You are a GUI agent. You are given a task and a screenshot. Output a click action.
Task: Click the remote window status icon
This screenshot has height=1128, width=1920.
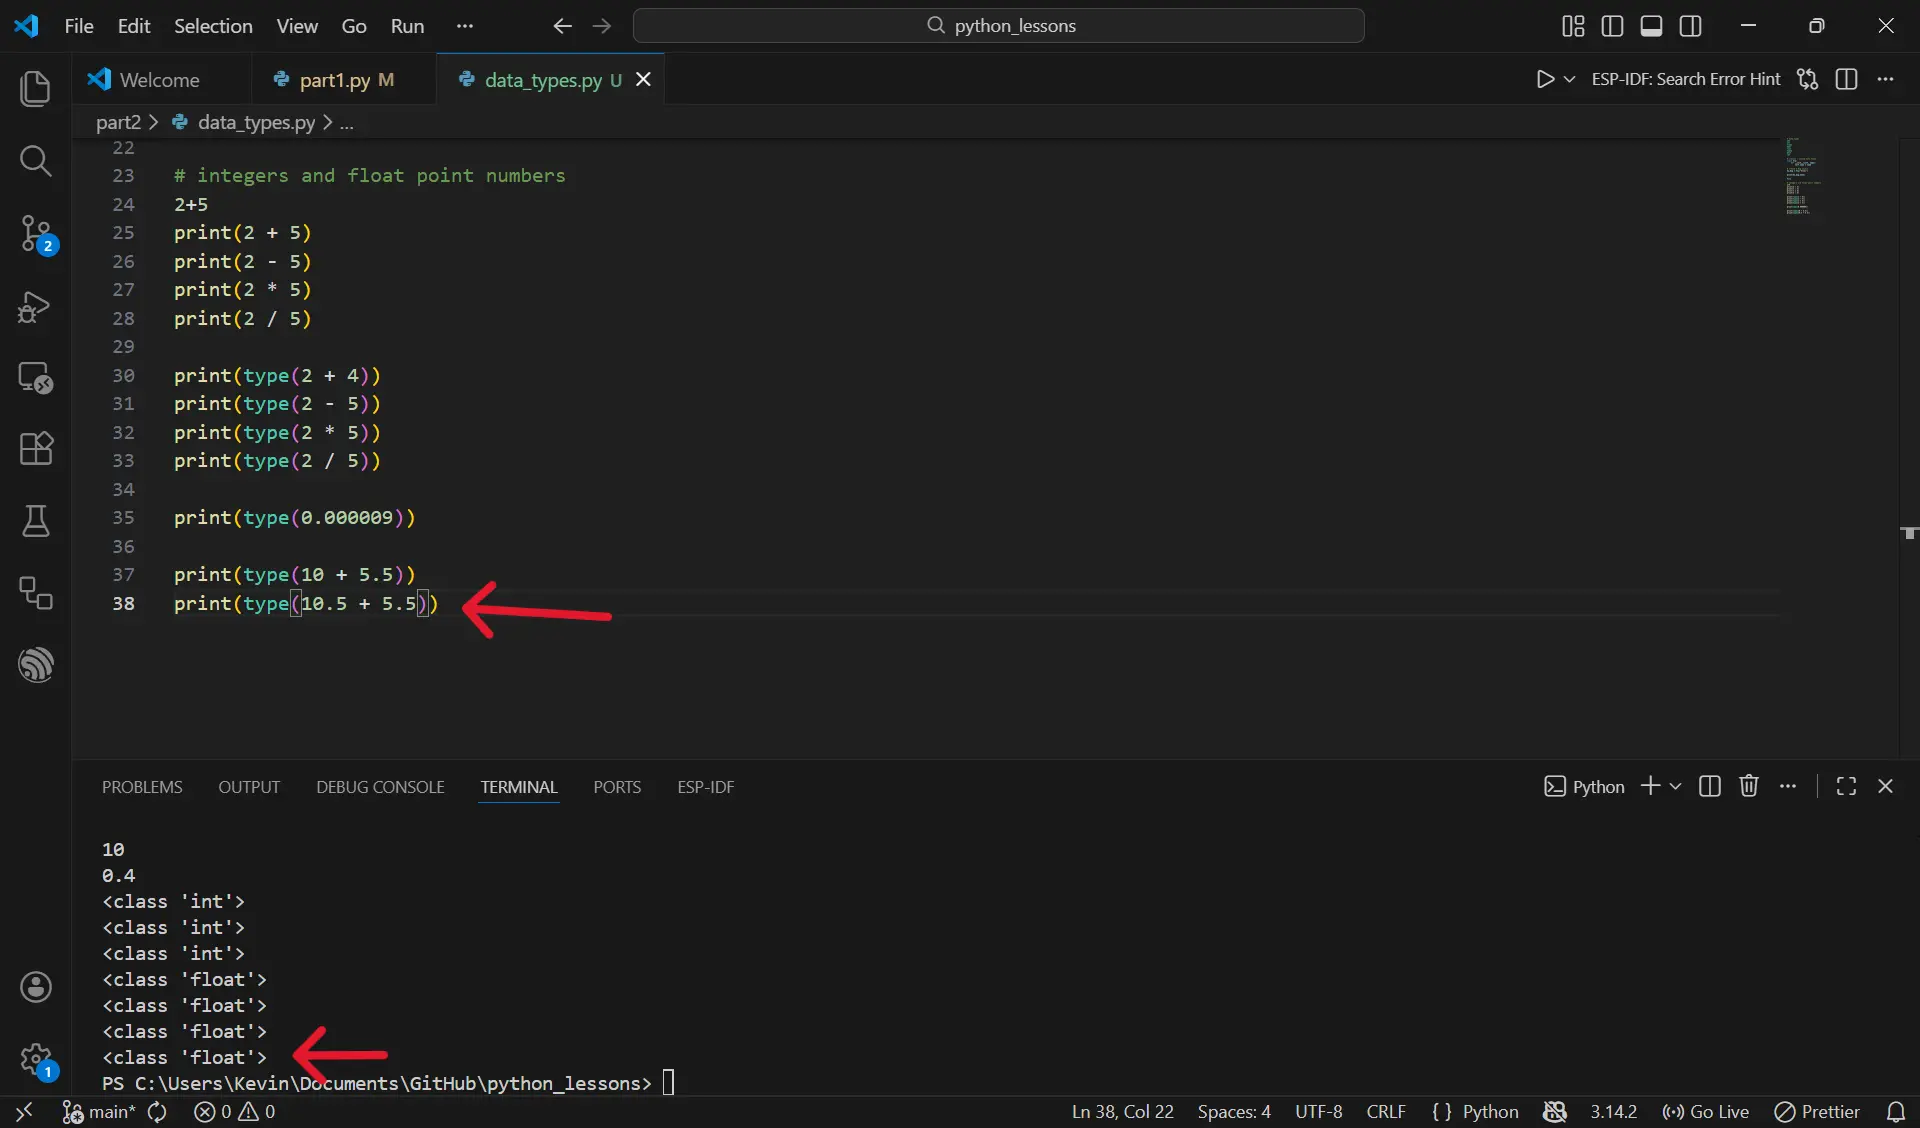(24, 1112)
